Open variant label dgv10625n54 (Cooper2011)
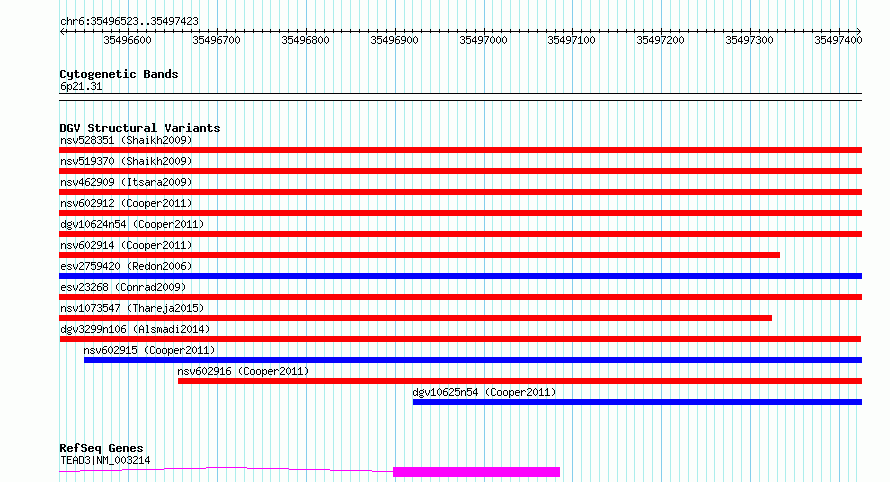 484,392
